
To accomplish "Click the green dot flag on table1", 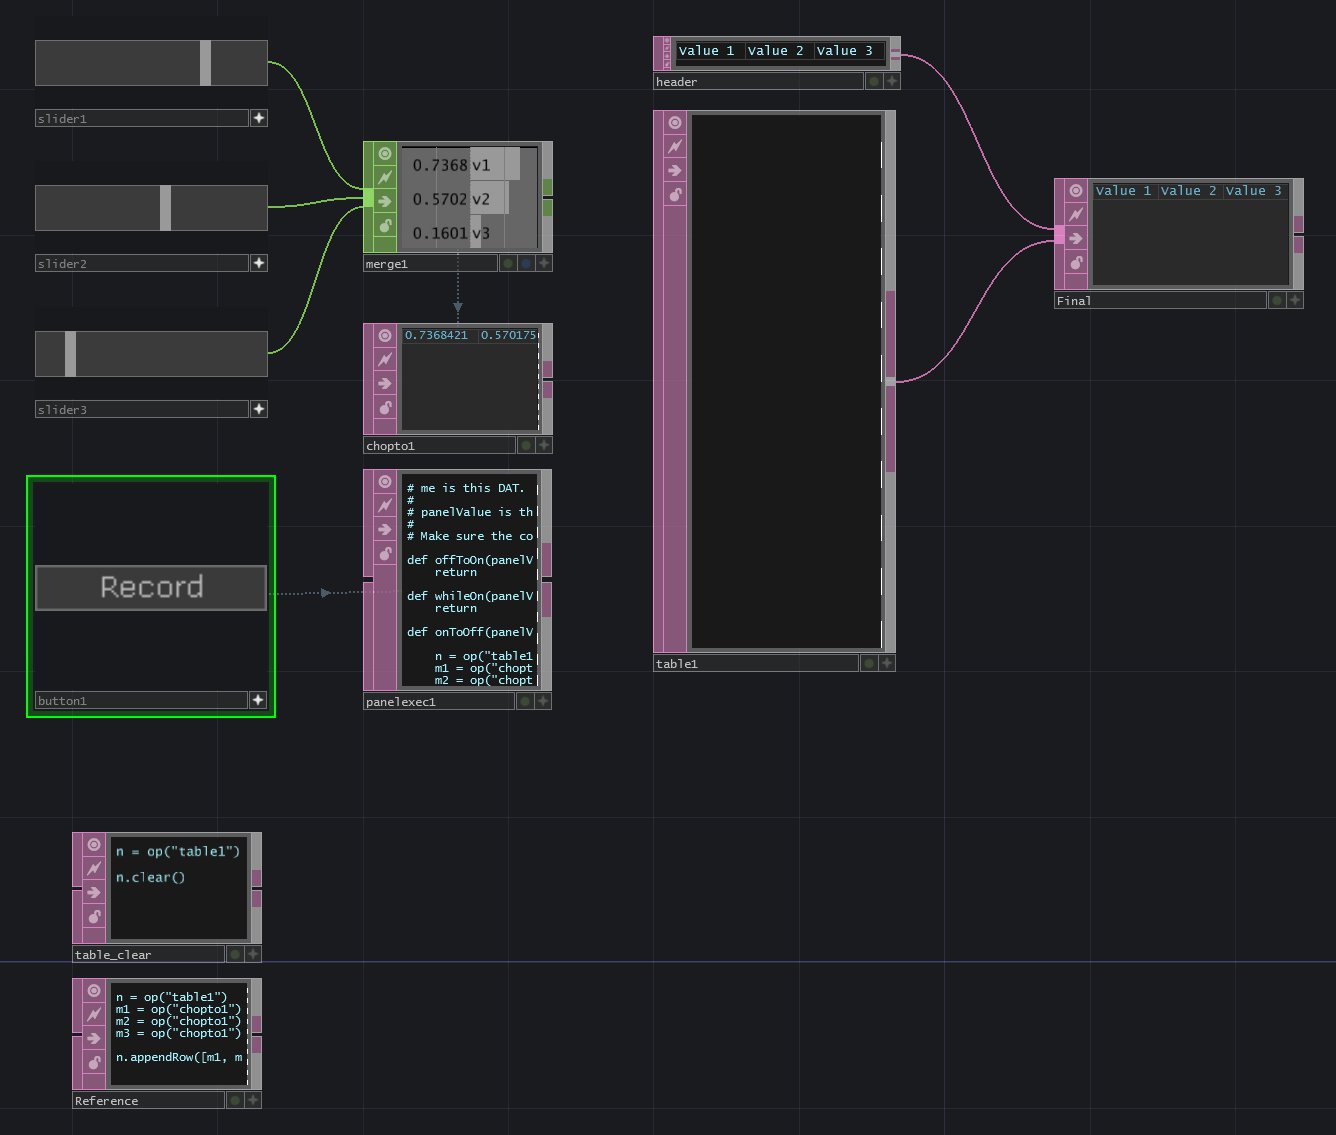I will tap(869, 663).
